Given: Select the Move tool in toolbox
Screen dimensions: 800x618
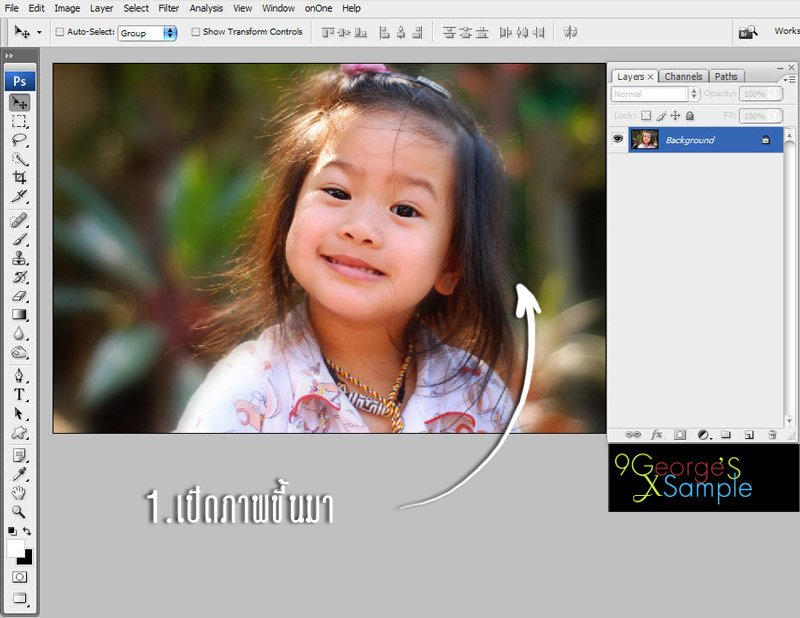Looking at the screenshot, I should 19,103.
